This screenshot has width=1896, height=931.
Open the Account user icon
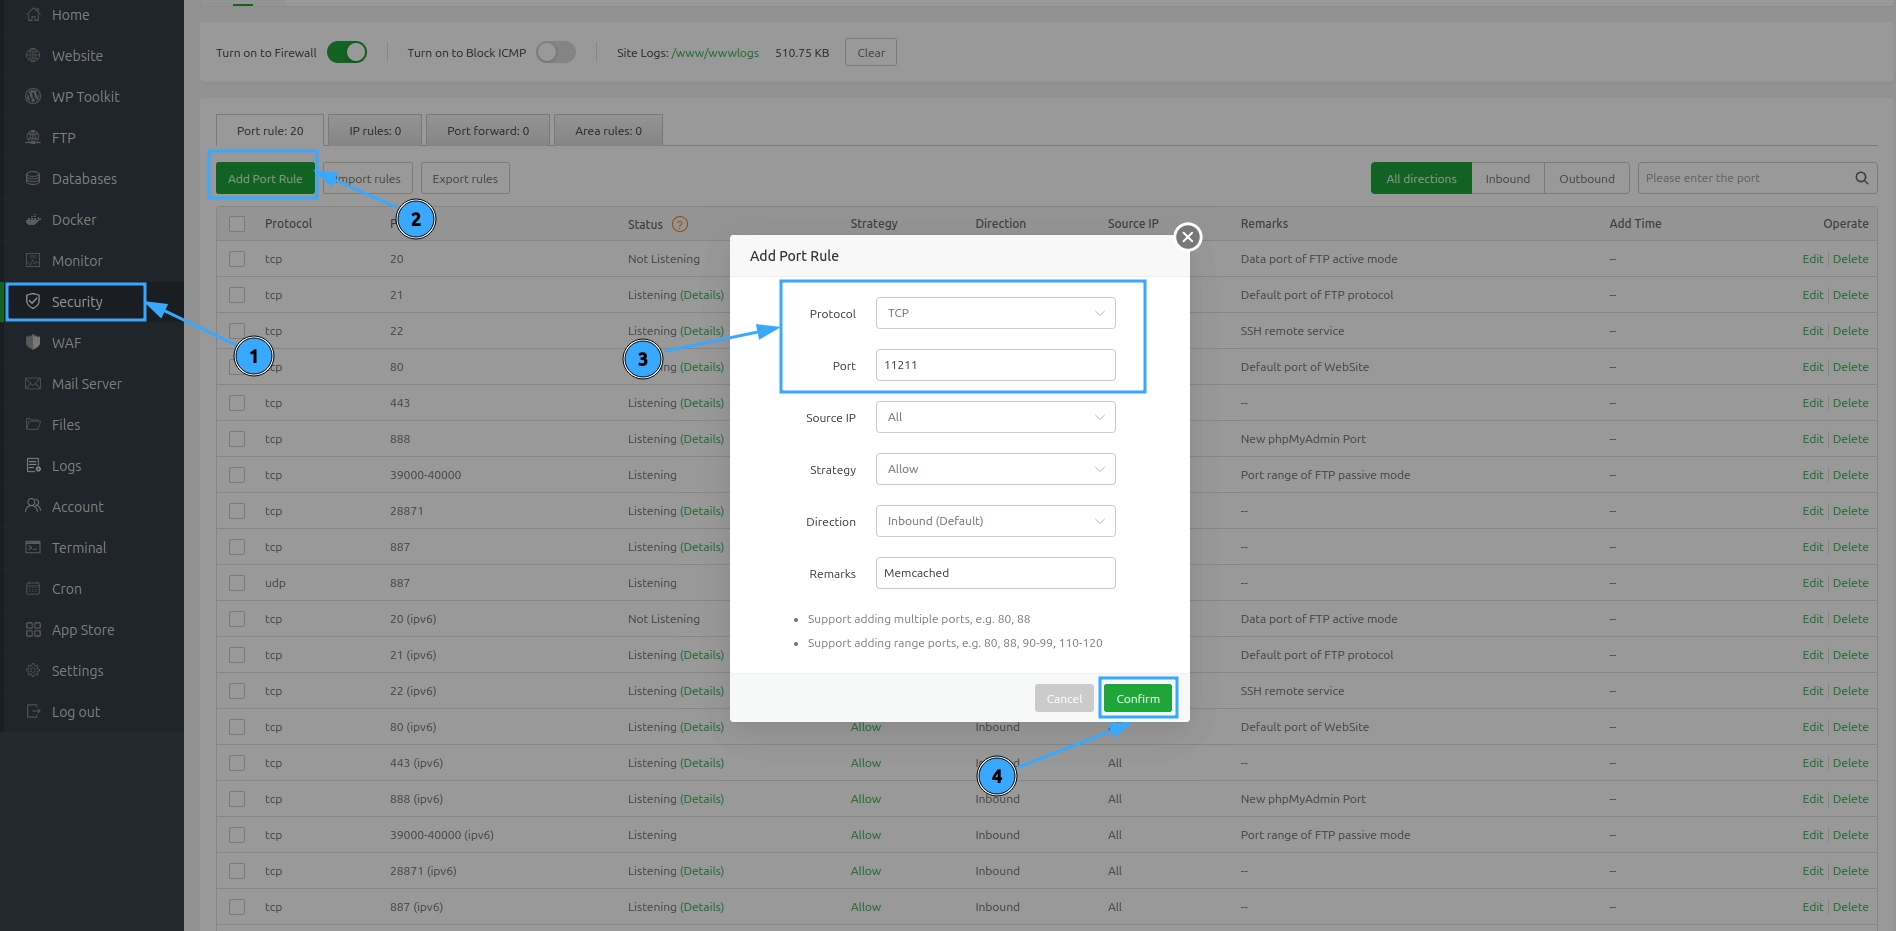click(33, 507)
